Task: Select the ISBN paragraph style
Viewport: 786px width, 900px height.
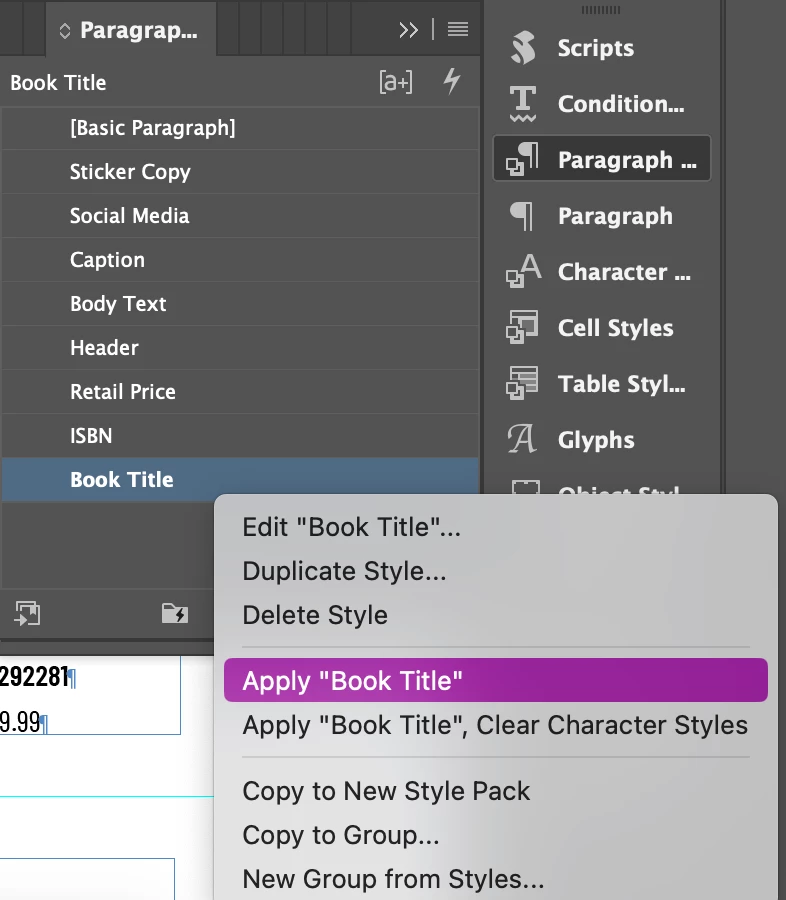Action: click(x=240, y=436)
